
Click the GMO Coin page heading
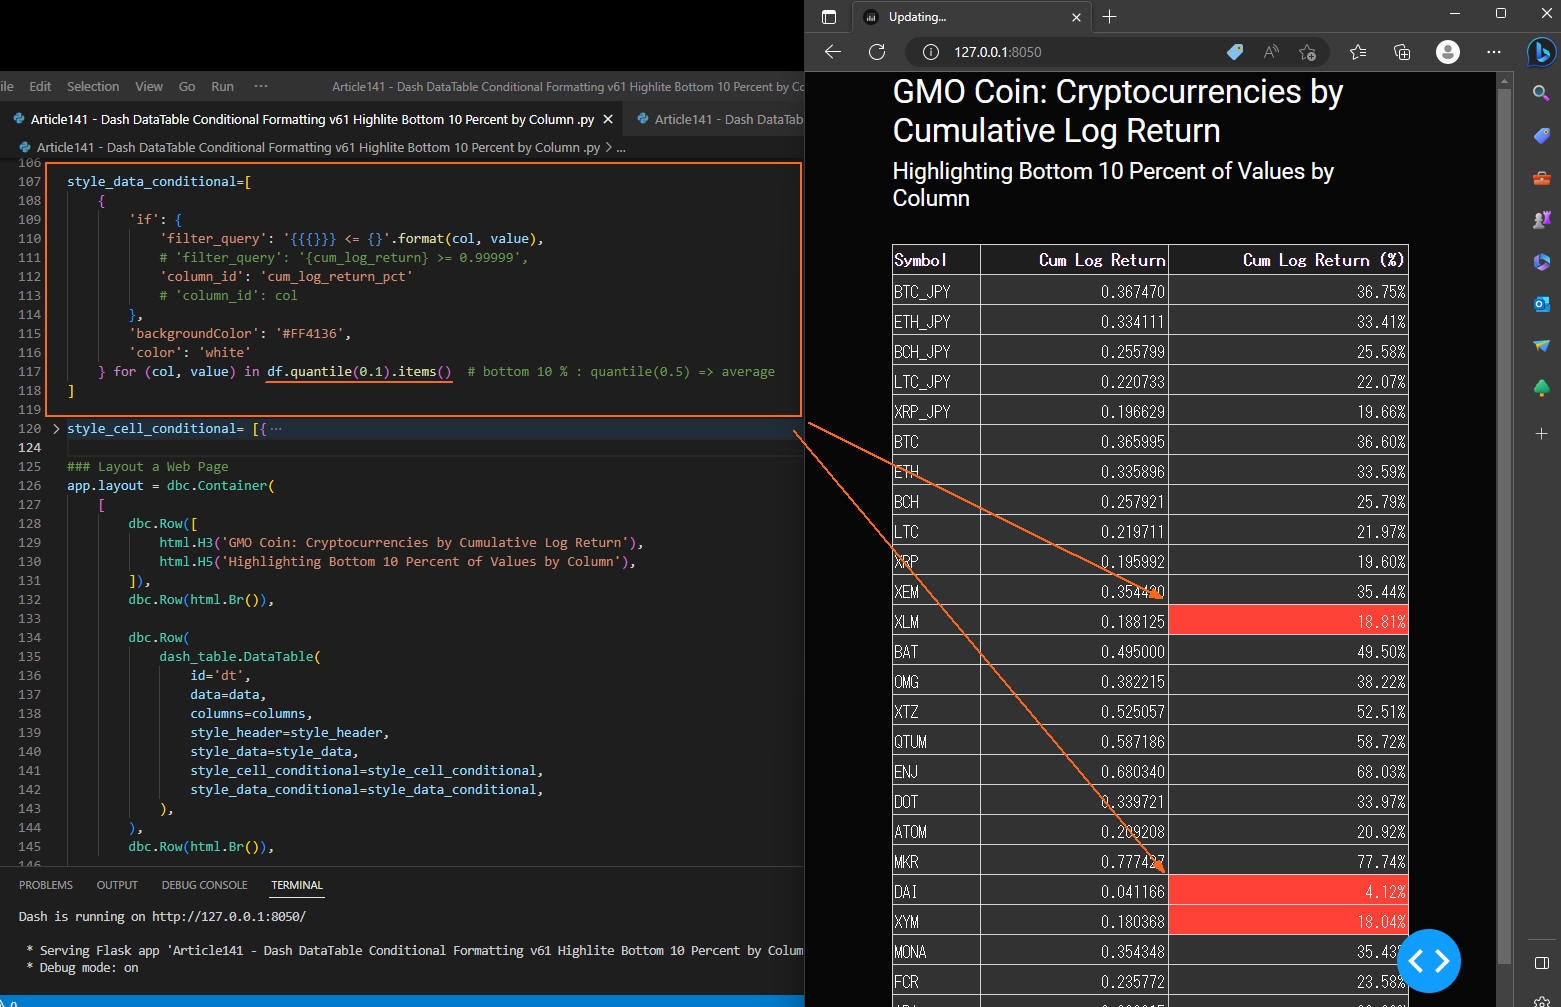click(1117, 111)
